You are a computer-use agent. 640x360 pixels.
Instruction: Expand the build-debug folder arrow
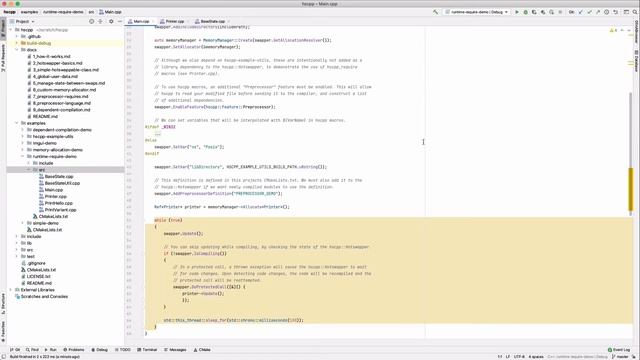coord(17,43)
